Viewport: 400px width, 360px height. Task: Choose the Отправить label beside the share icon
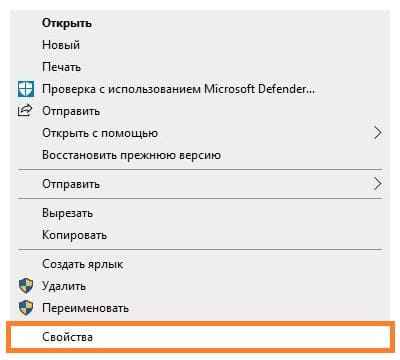71,111
